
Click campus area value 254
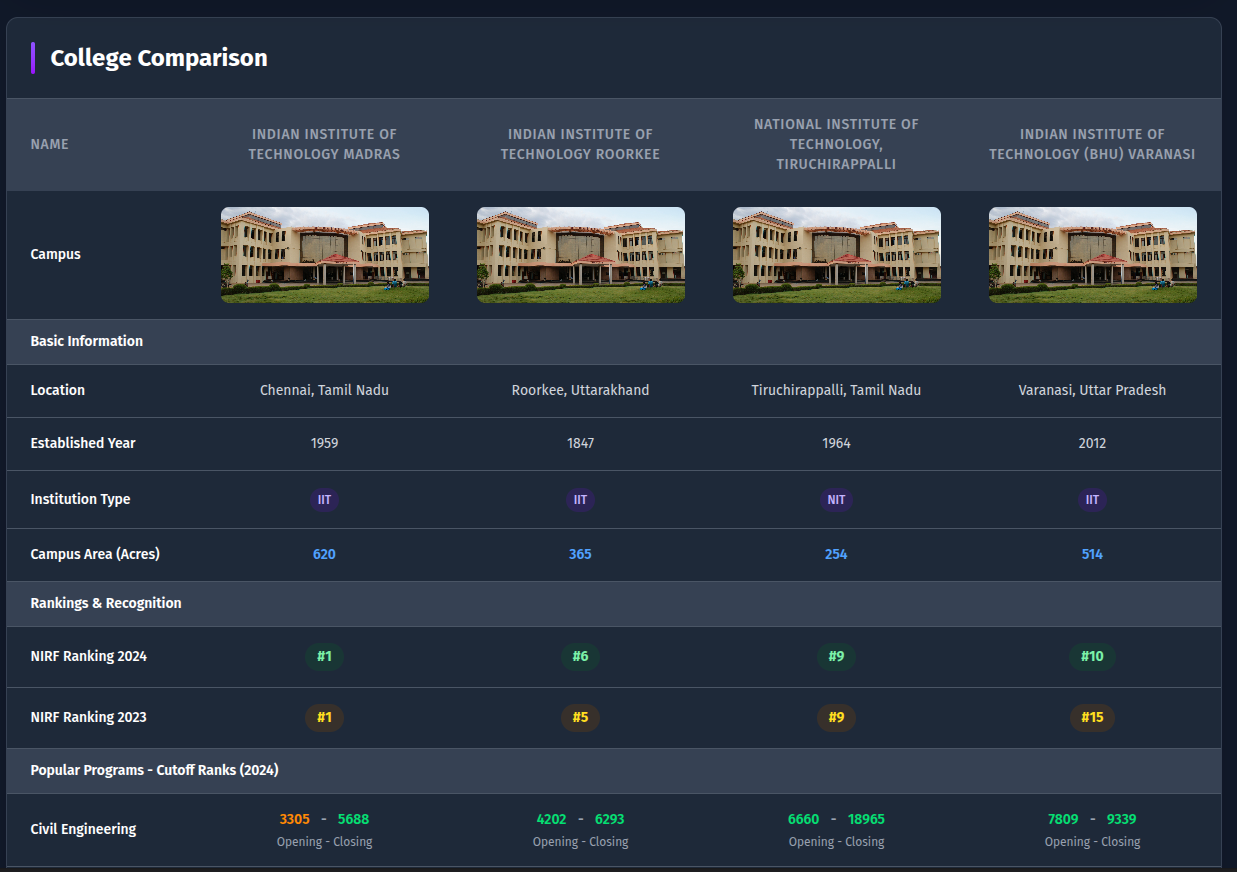click(x=836, y=554)
